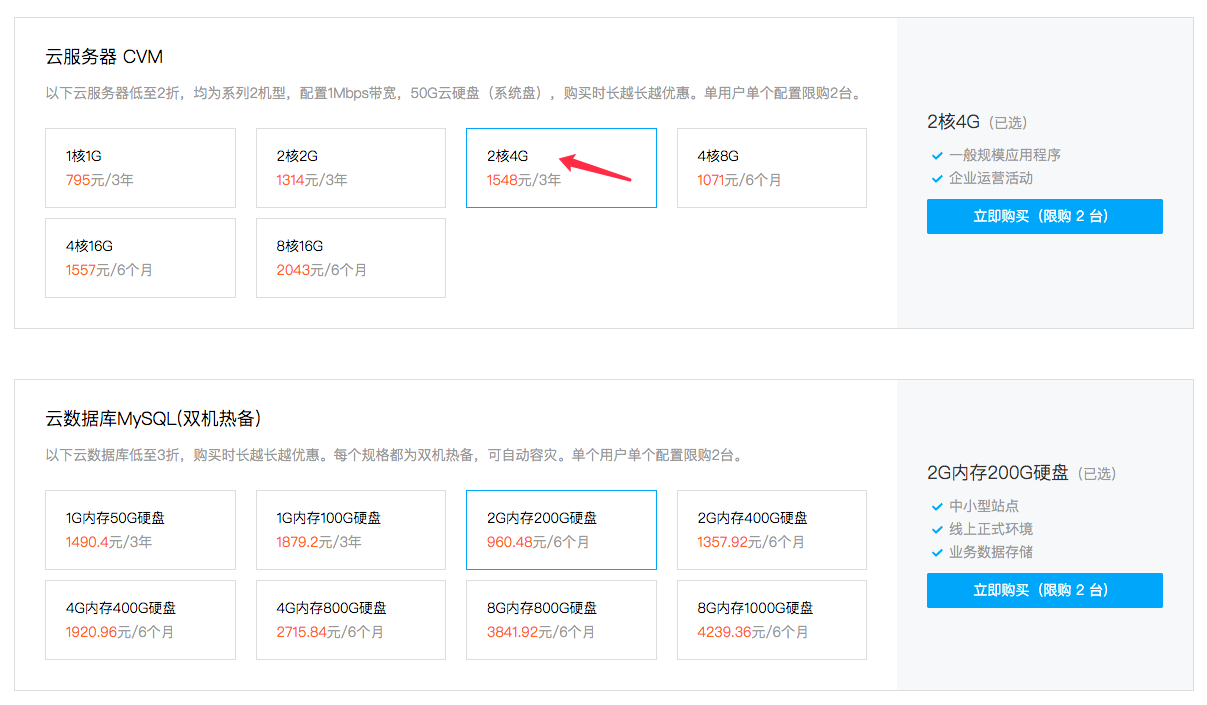The height and width of the screenshot is (705, 1207).
Task: Click 立即购买 for the CVM server
Action: pos(1044,216)
